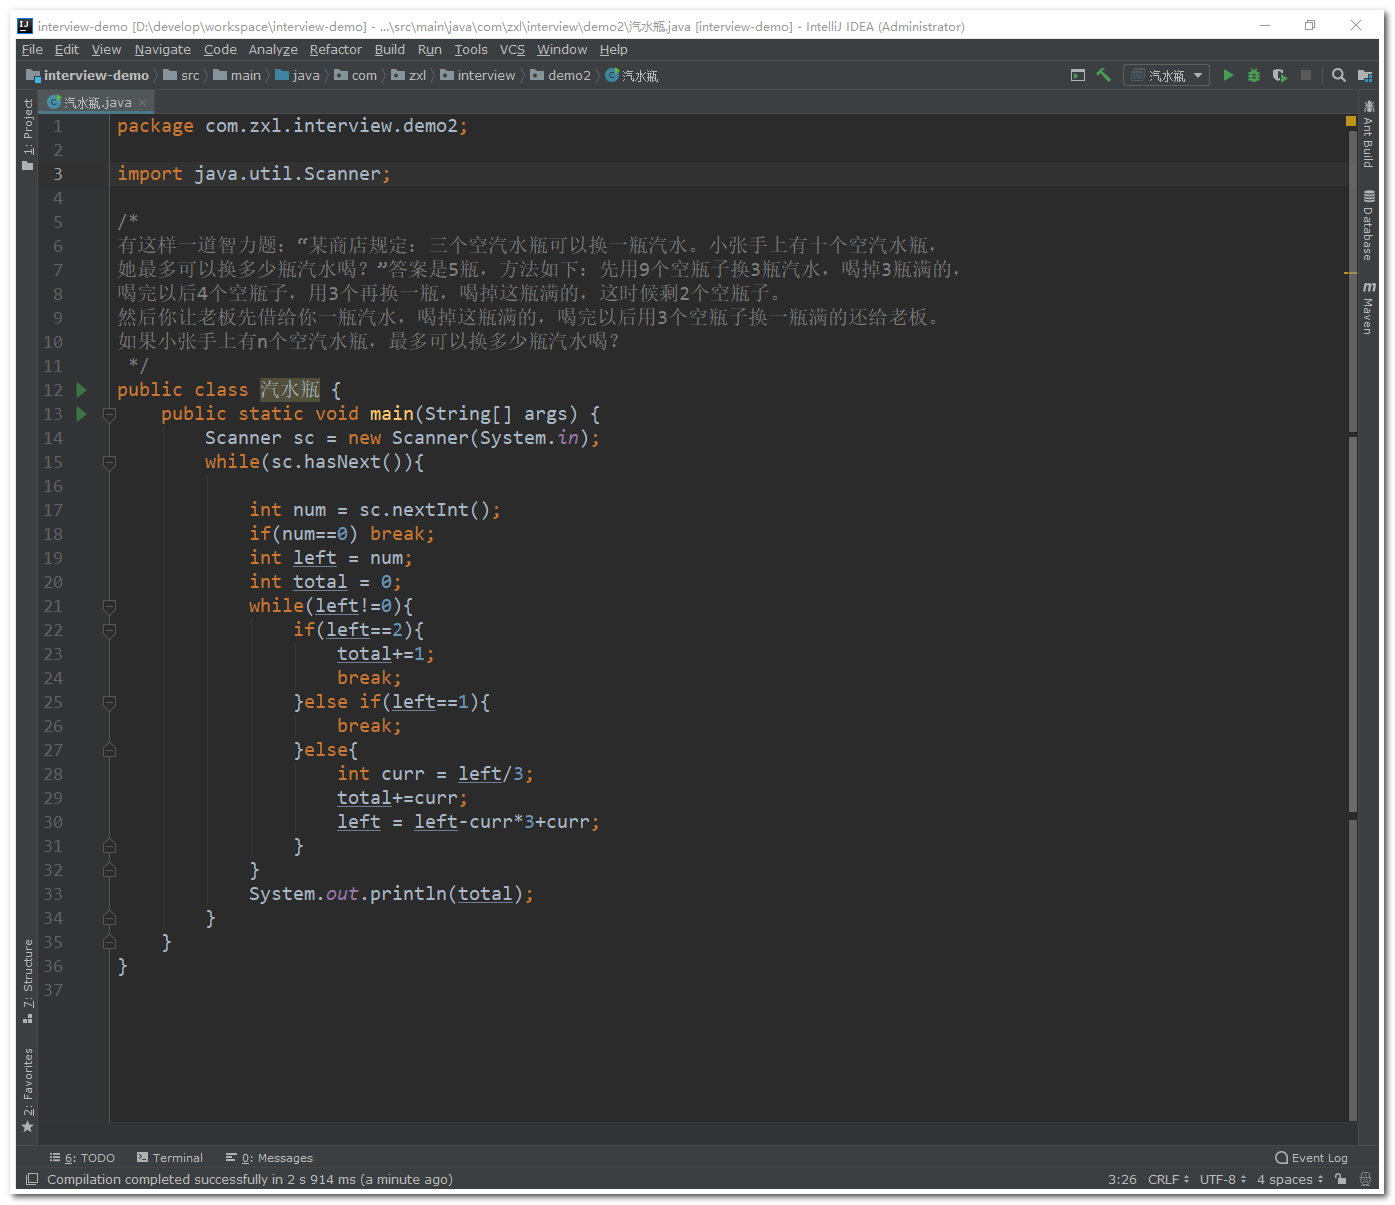This screenshot has width=1395, height=1205.
Task: Close the 汽水瓶.java editor tab
Action: [x=143, y=102]
